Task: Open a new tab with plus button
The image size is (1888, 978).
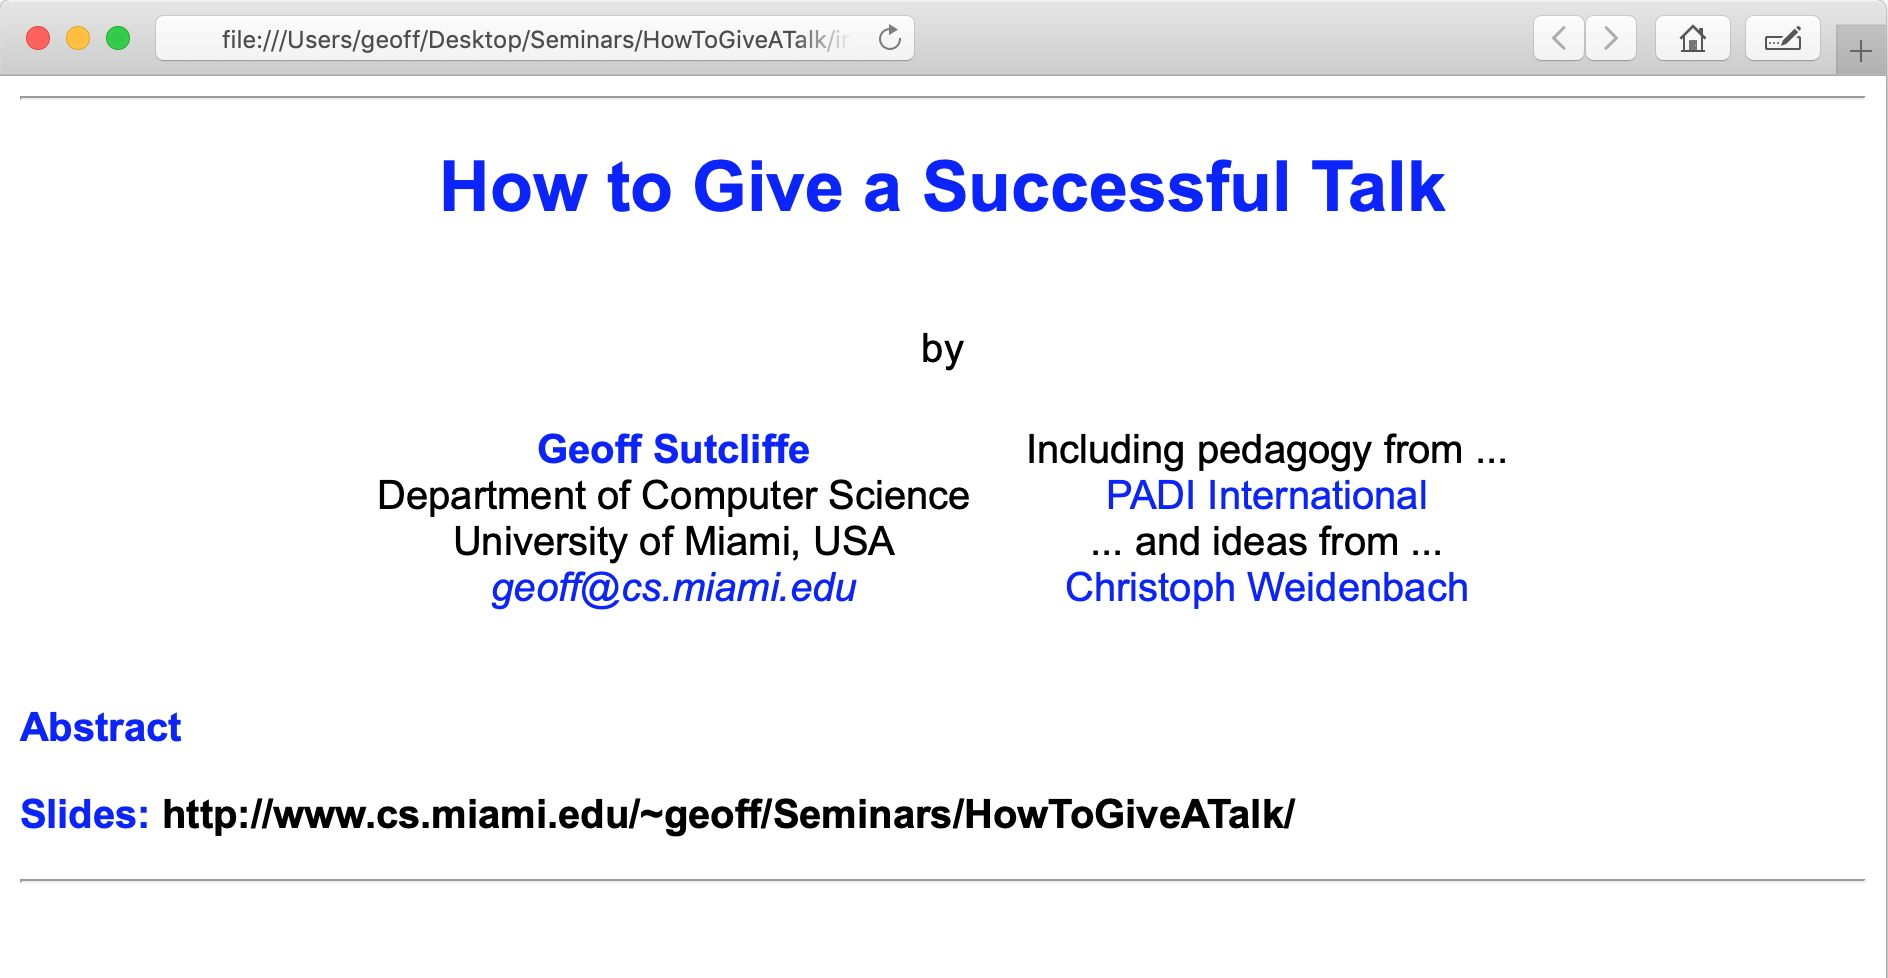Action: [x=1860, y=51]
